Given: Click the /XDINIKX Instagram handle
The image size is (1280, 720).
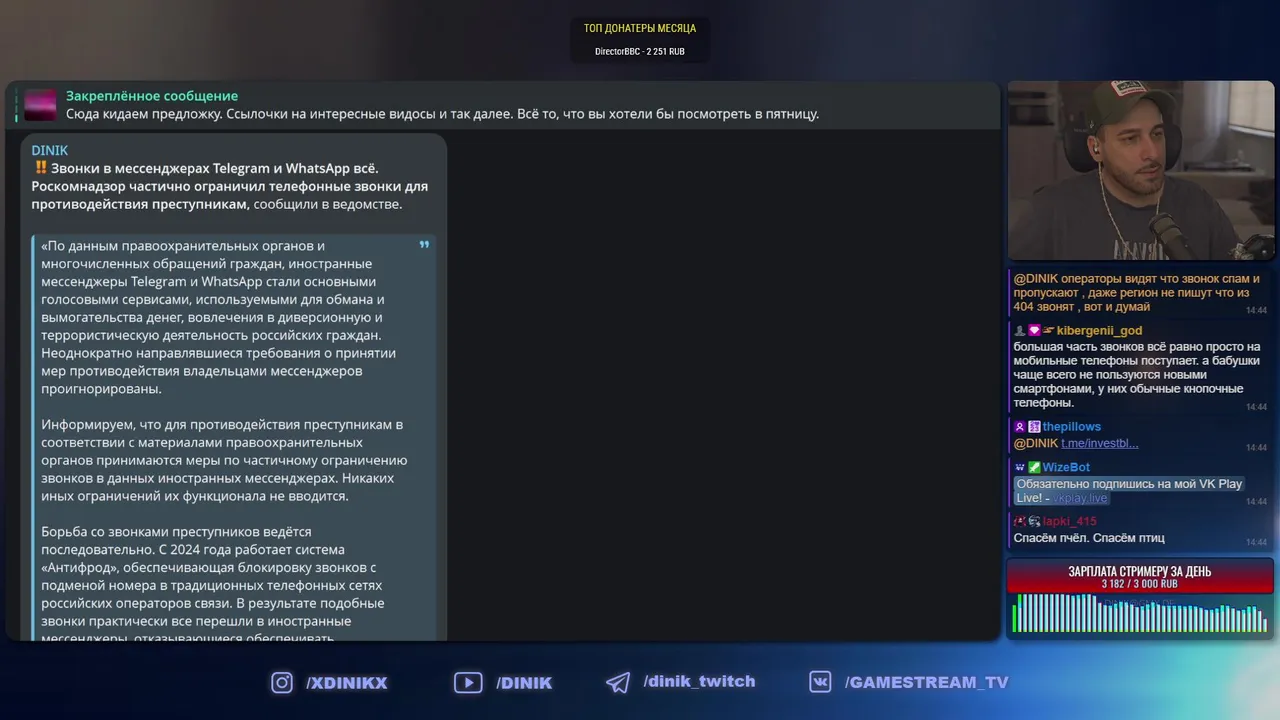Looking at the screenshot, I should click(347, 683).
